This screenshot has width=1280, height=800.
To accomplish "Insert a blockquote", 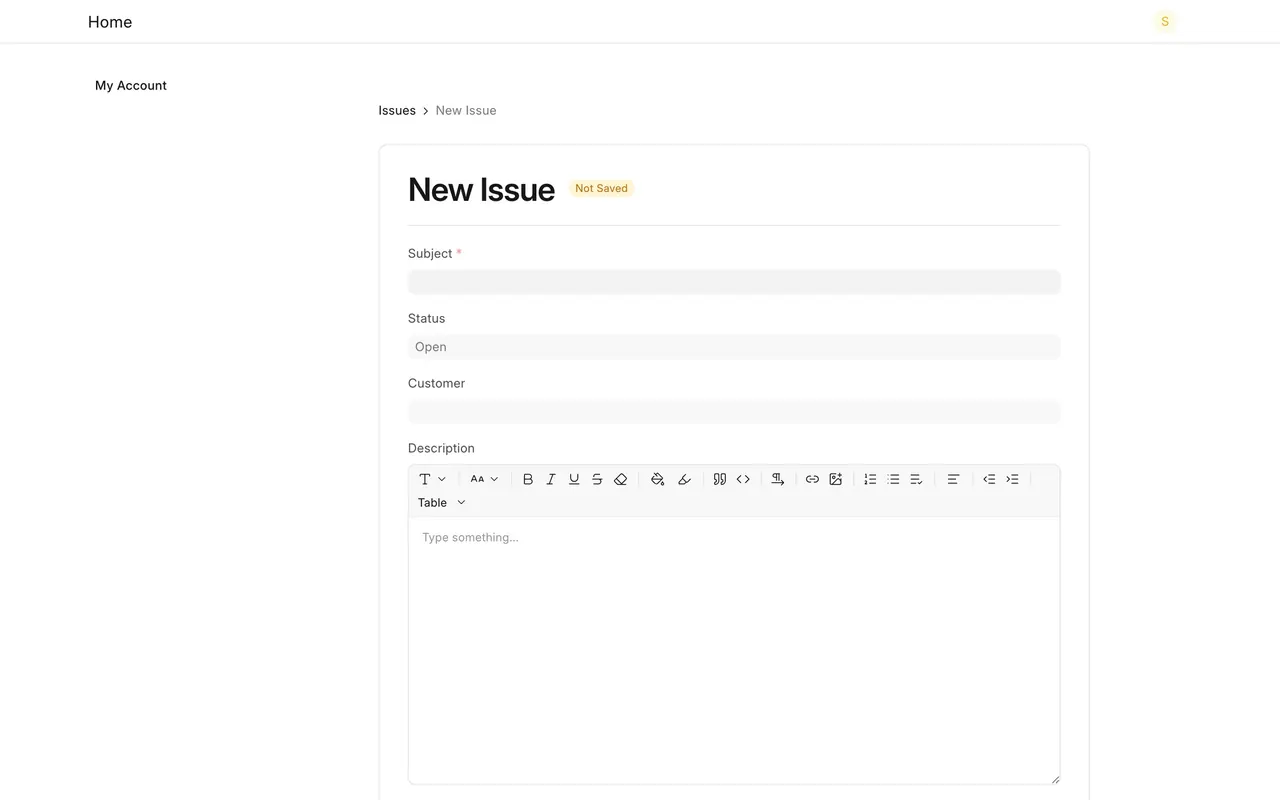I will click(x=720, y=479).
